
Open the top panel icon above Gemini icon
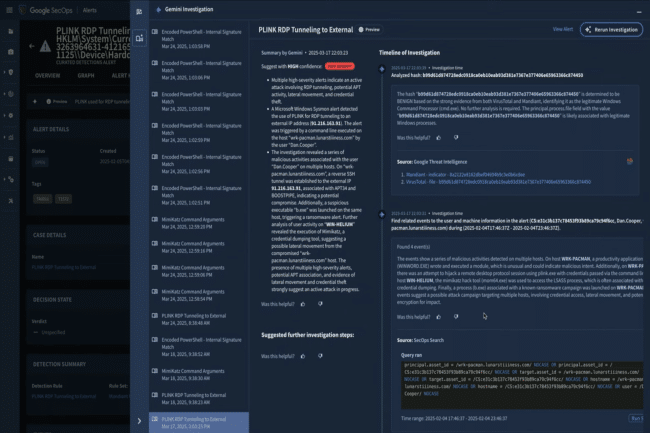tap(139, 12)
